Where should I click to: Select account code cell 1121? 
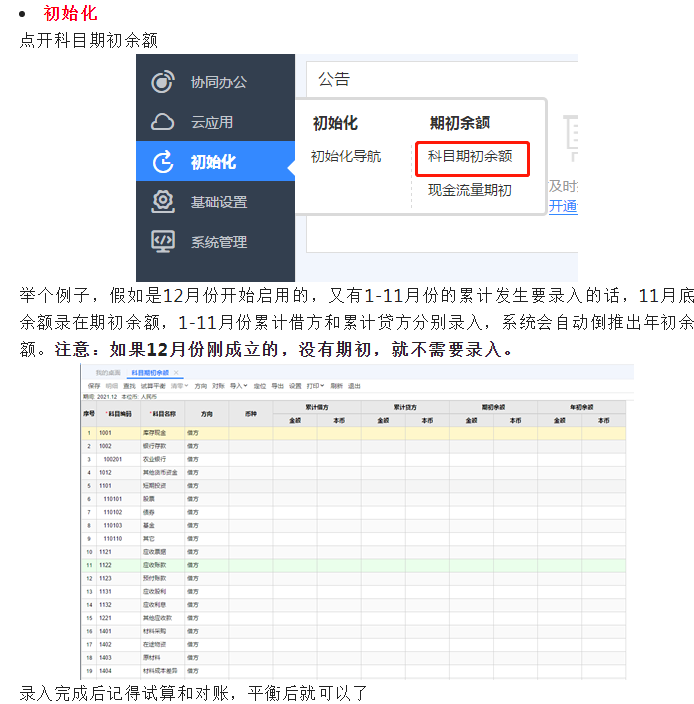(119, 552)
